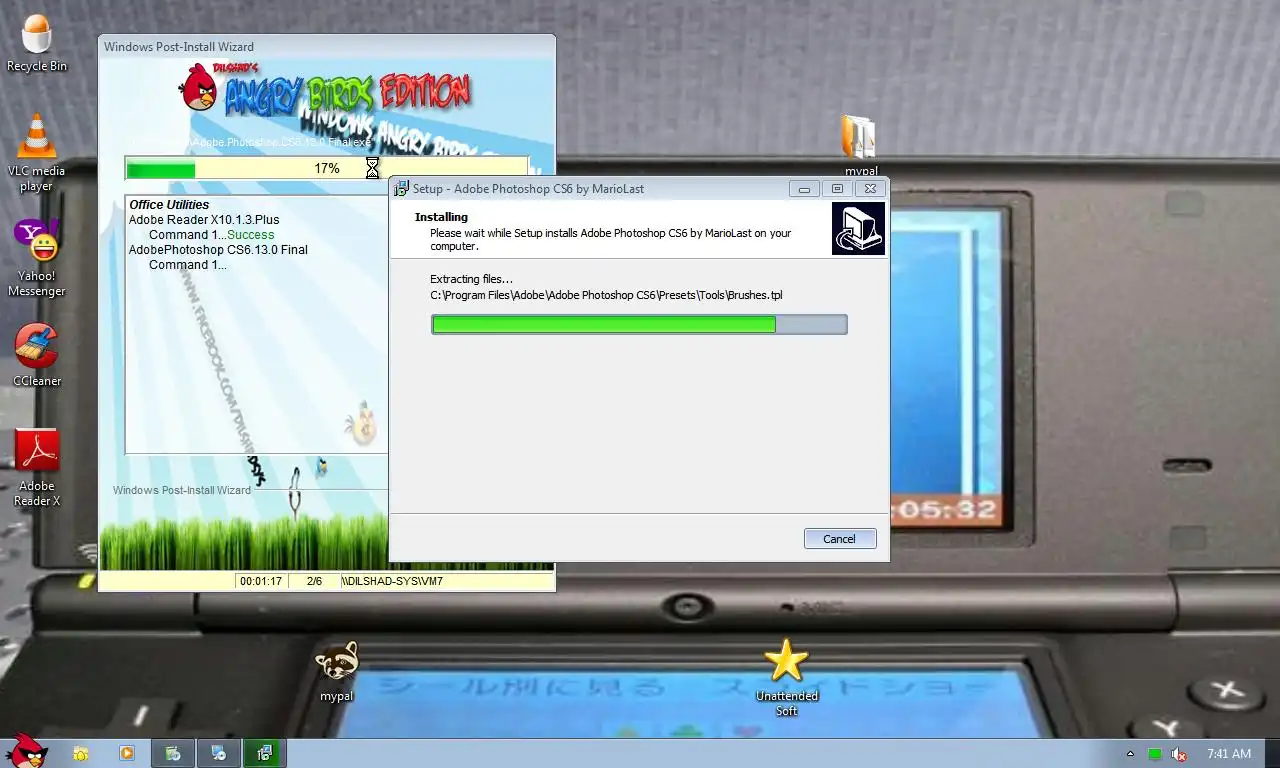
Task: Switch to the first installer taskbar button
Action: (x=173, y=753)
